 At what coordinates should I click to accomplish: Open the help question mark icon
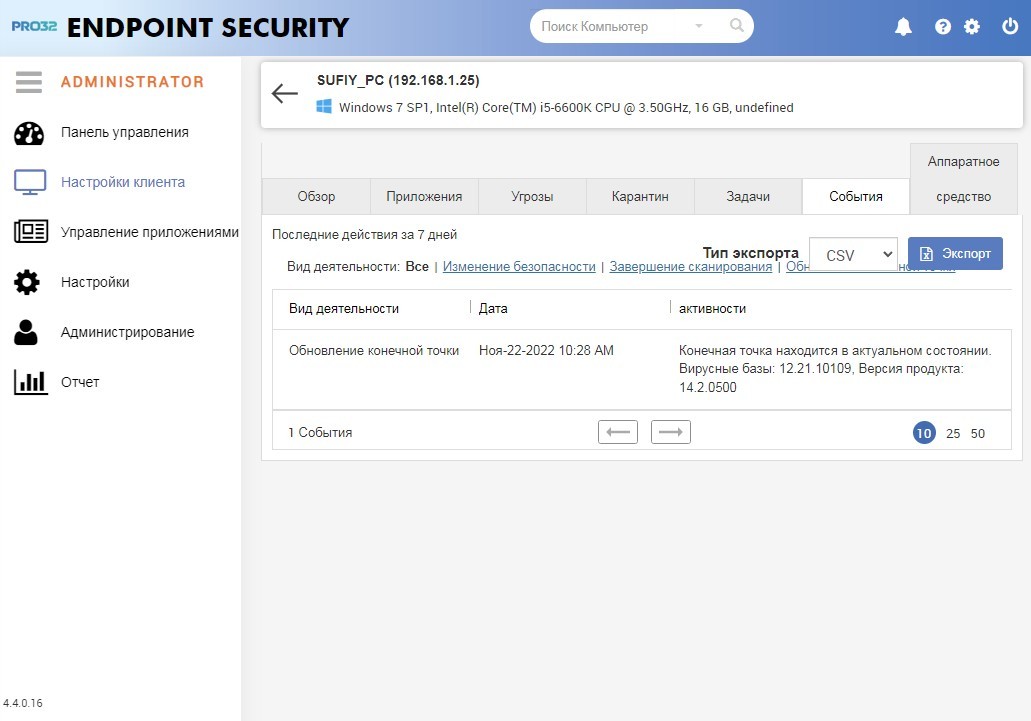[x=942, y=27]
